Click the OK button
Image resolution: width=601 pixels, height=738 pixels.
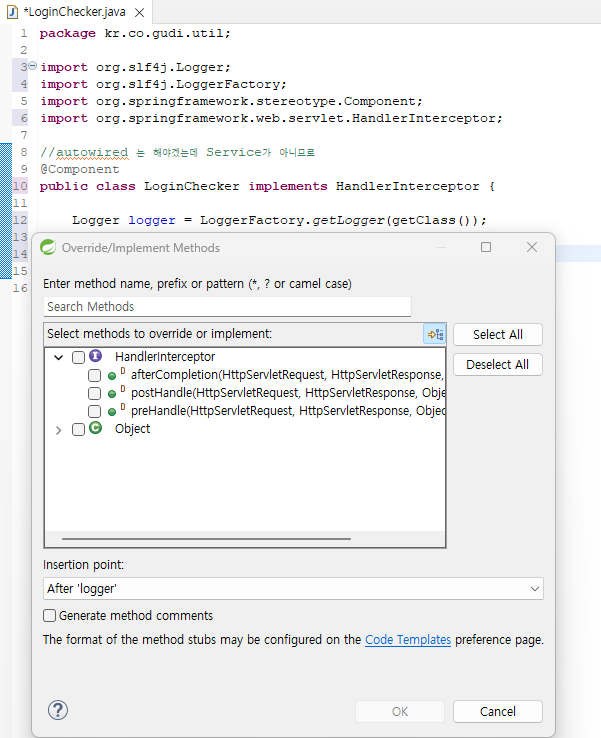[x=400, y=711]
